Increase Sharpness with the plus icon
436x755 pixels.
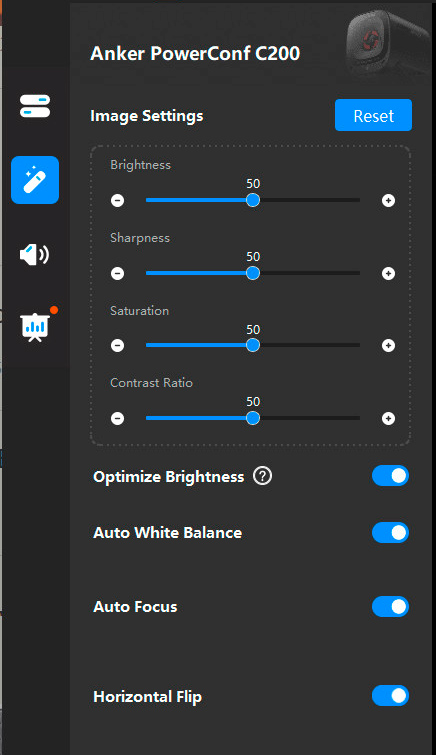click(388, 273)
